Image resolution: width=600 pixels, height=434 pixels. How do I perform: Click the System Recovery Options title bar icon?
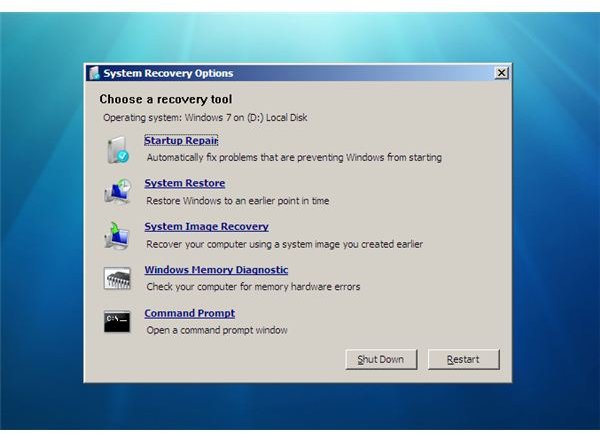(x=94, y=73)
